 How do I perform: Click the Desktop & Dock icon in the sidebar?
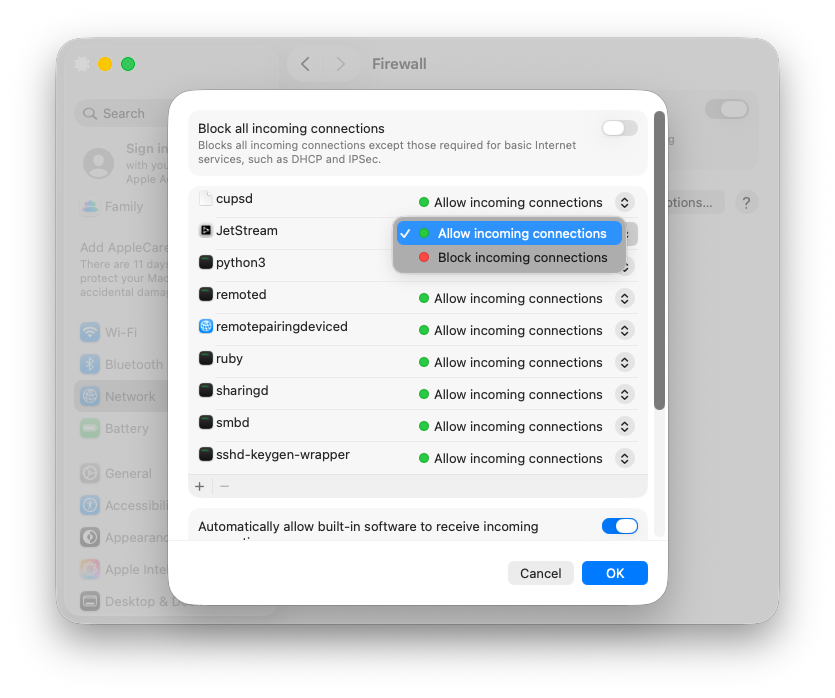tap(90, 601)
